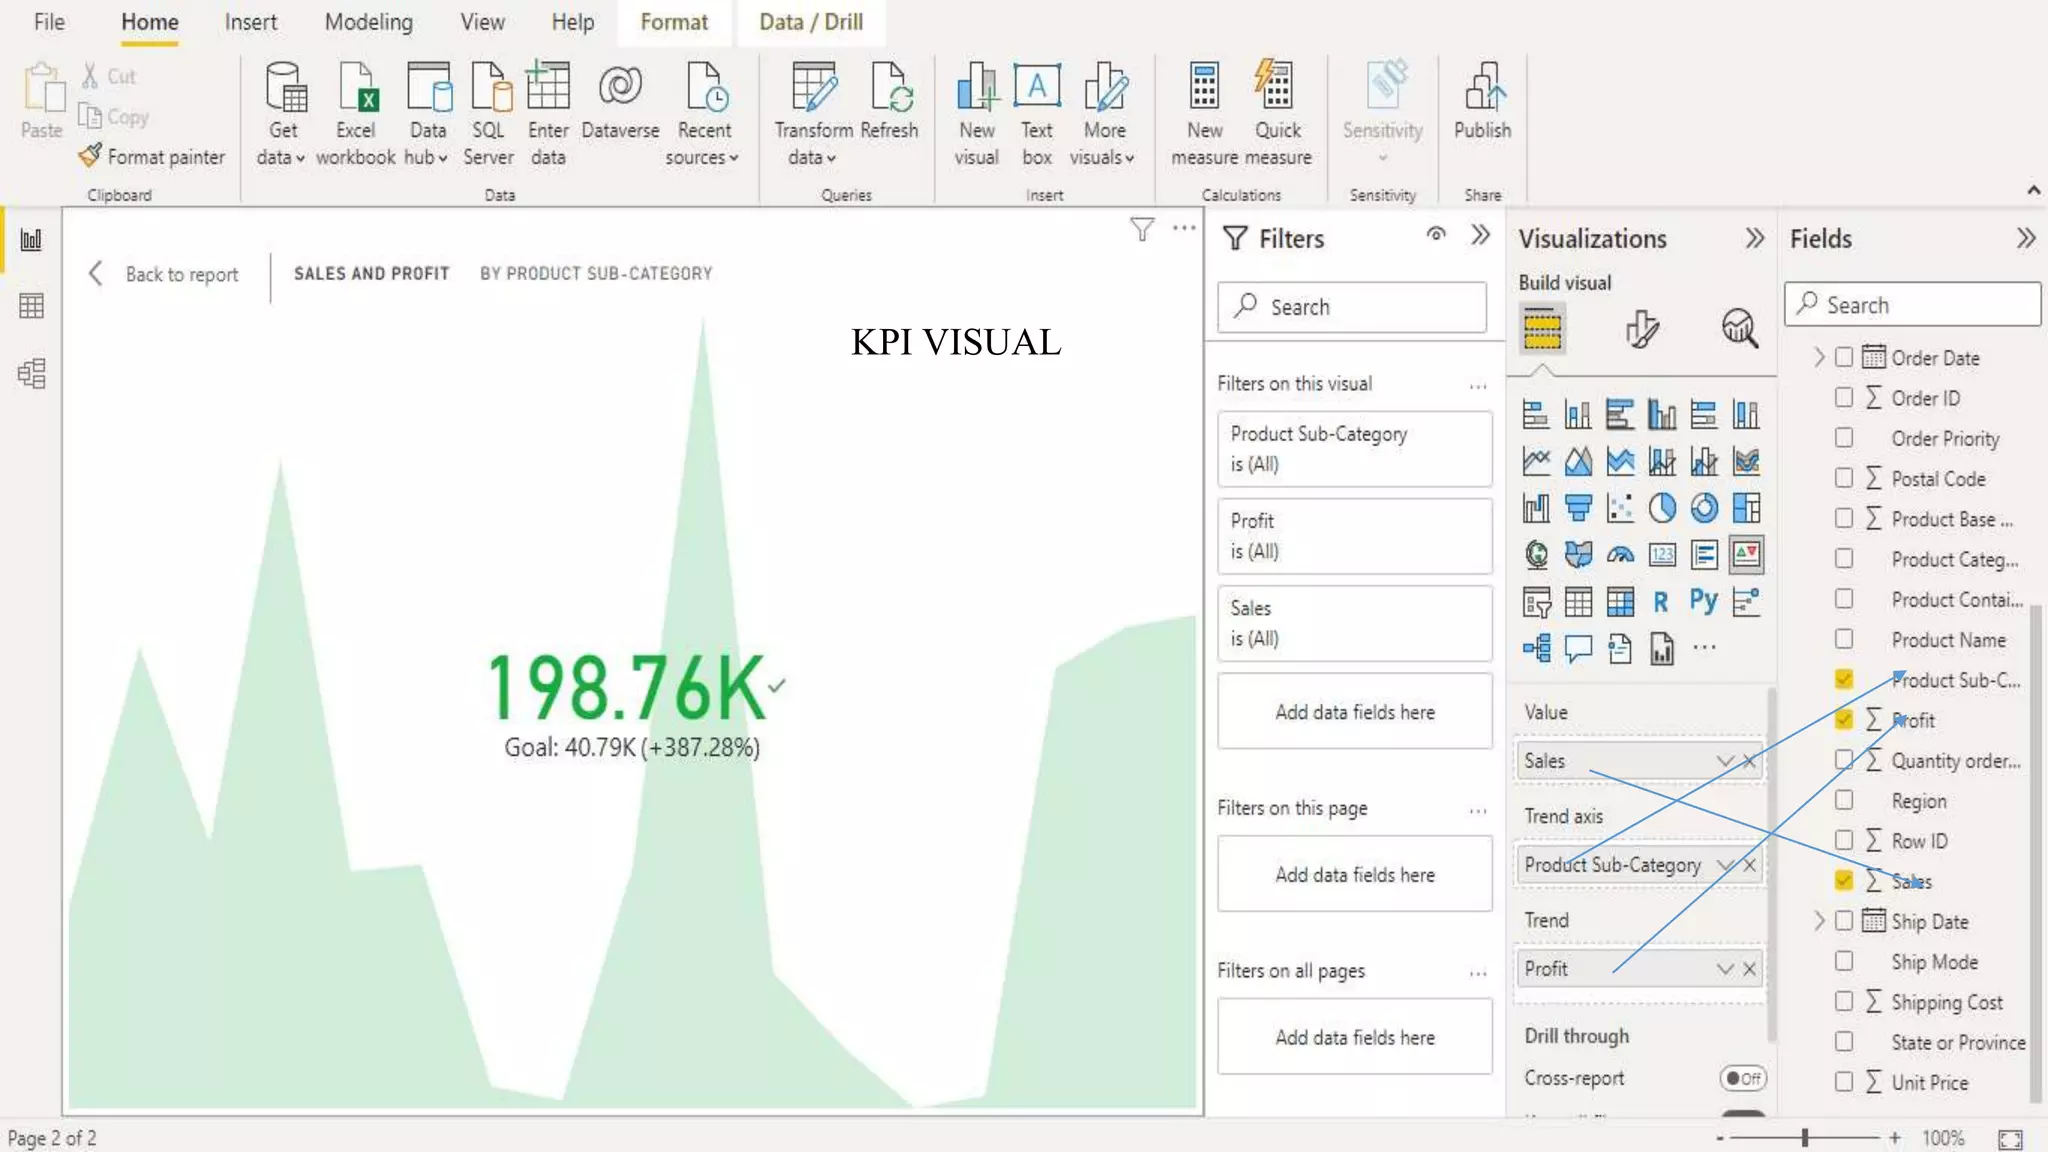
Task: Switch to the Format tab
Action: (x=674, y=22)
